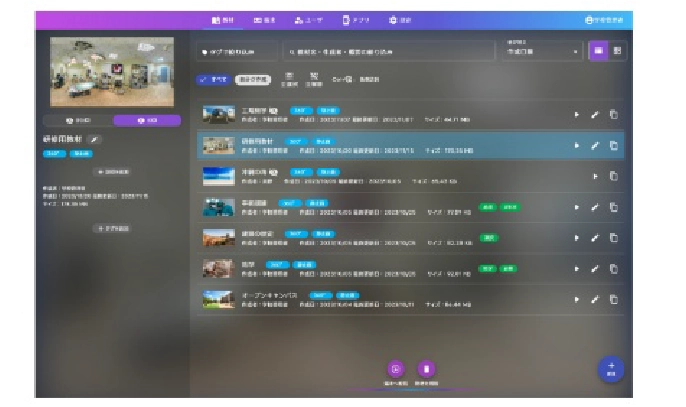
Task: Click the tag filter input field
Action: [237, 52]
